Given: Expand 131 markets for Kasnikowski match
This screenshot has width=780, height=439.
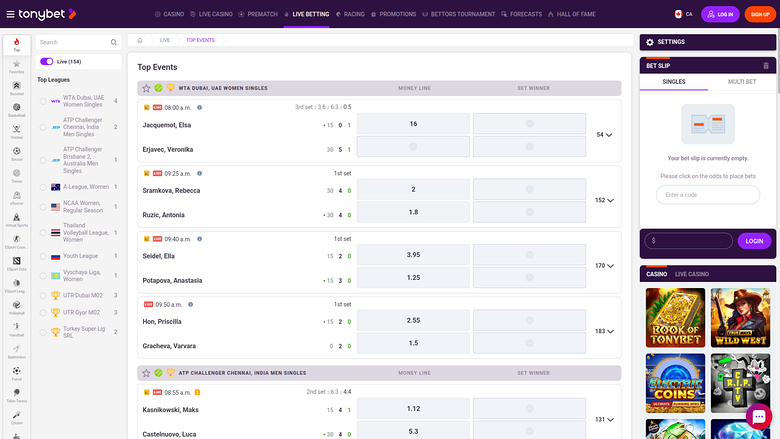Looking at the screenshot, I should click(x=604, y=420).
